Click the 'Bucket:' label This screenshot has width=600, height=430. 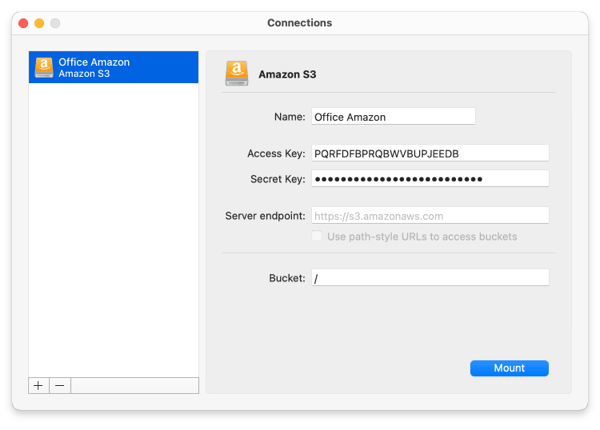pos(287,278)
